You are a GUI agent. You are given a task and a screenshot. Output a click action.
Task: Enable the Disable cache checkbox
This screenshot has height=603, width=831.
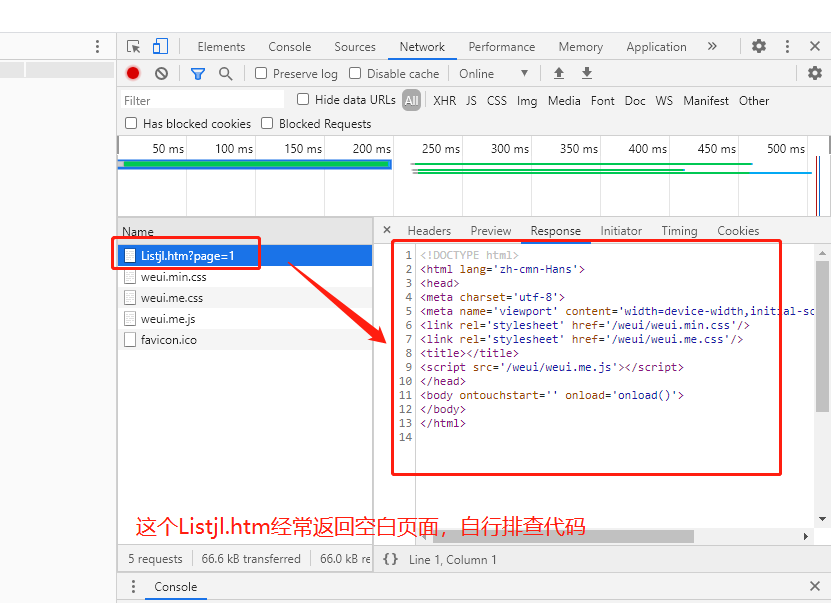point(355,73)
